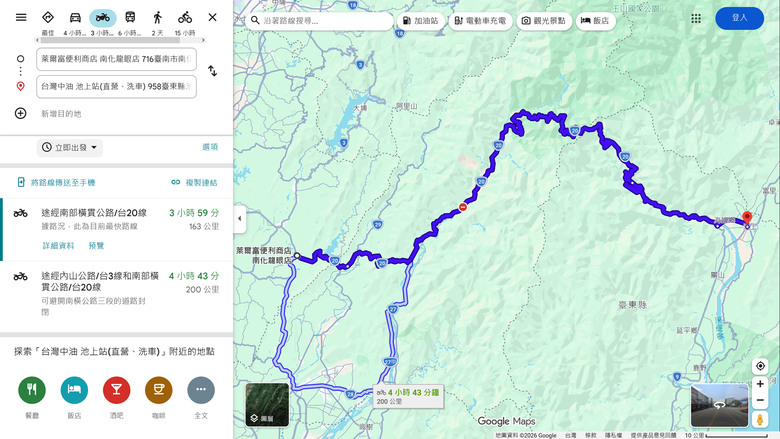Click the 登入 sign in button

(739, 18)
